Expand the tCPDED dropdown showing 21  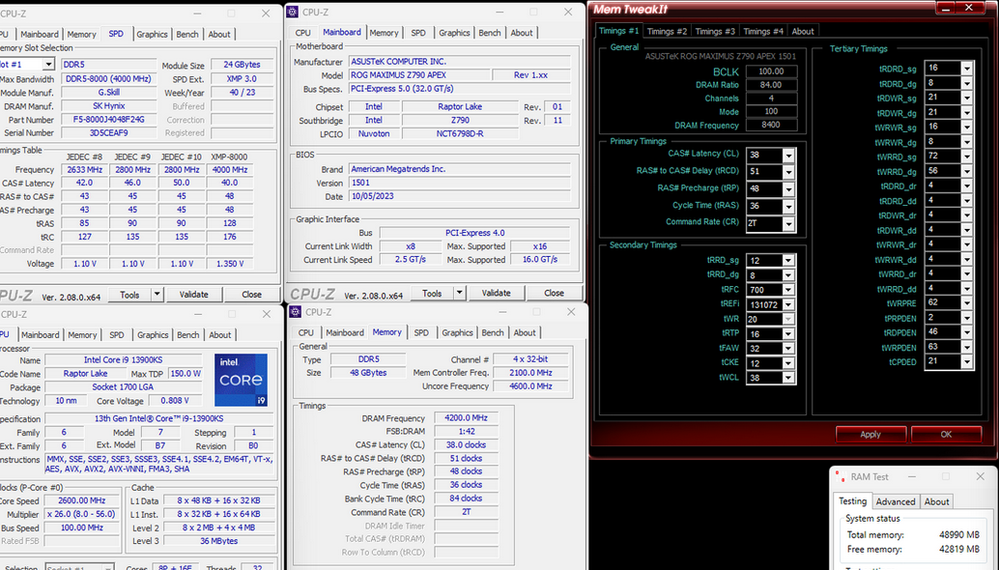click(967, 362)
